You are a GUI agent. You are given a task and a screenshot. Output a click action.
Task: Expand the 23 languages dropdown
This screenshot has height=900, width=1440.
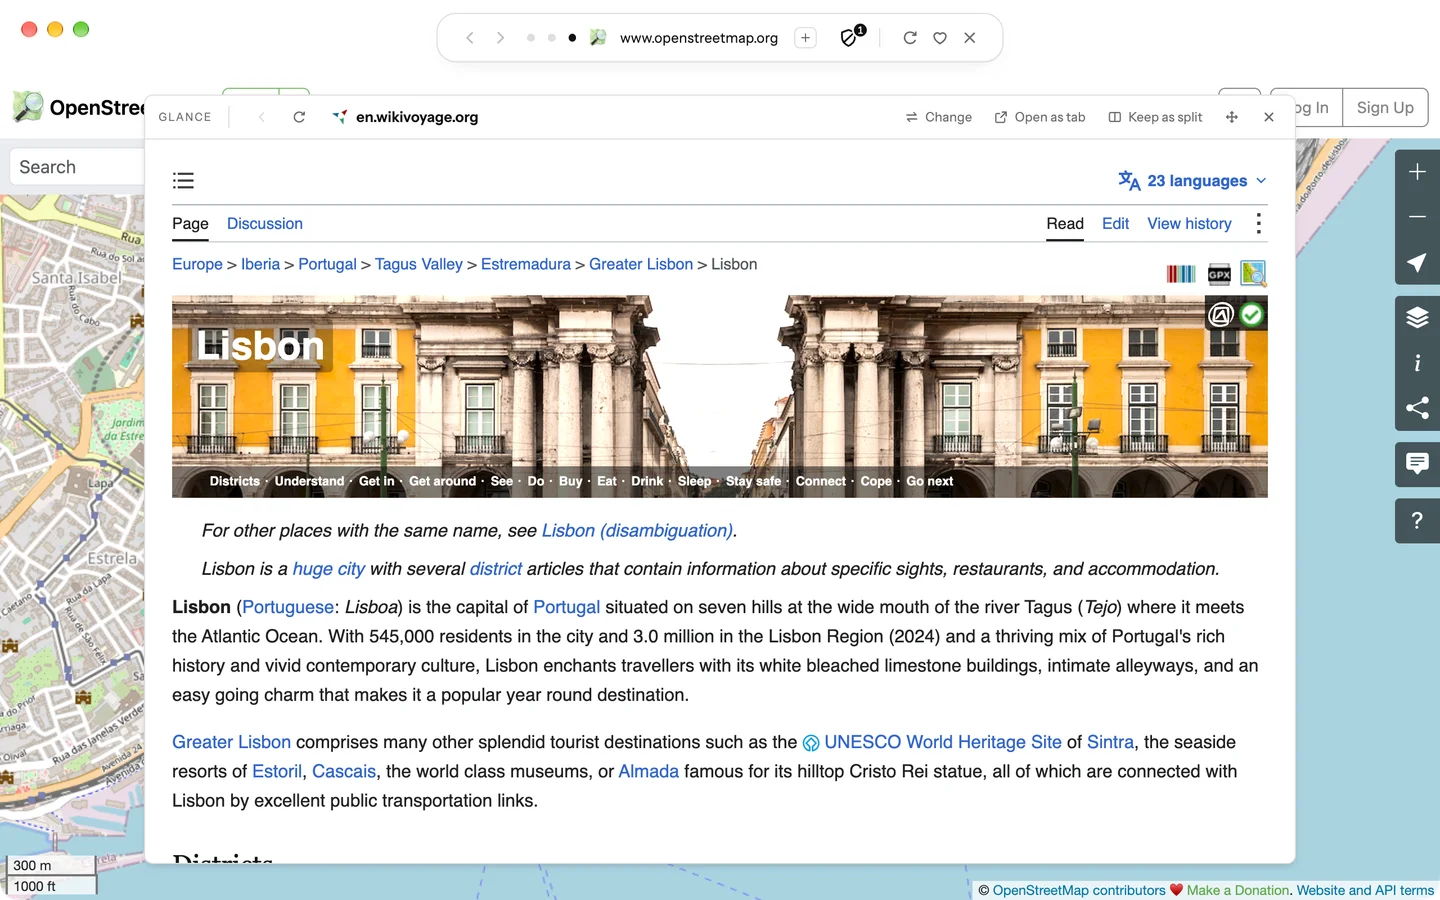tap(1192, 181)
